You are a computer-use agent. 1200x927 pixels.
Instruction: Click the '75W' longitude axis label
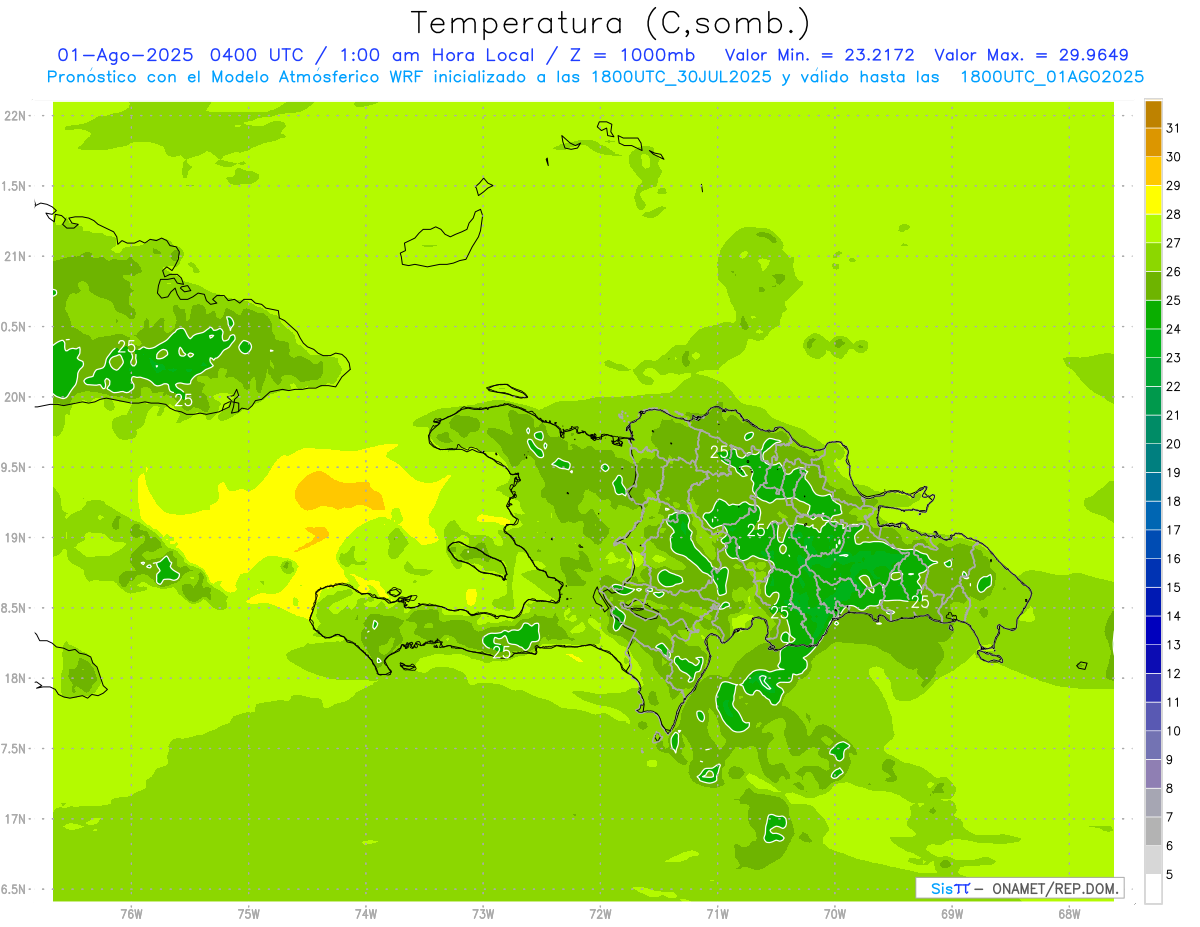click(x=249, y=914)
